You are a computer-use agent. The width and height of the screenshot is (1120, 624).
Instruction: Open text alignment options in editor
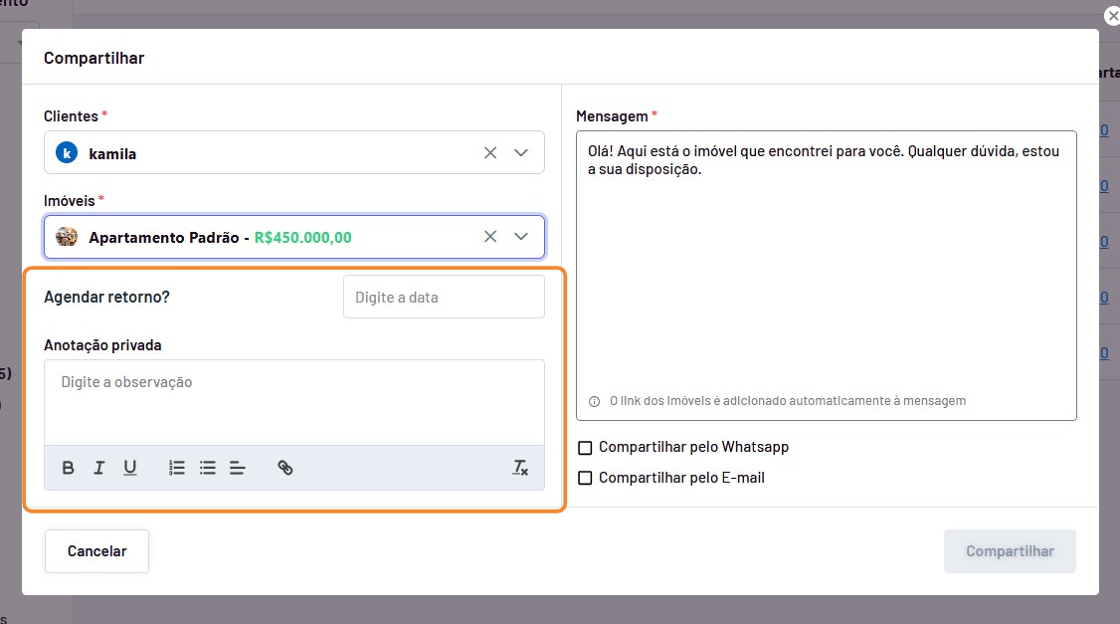click(238, 468)
